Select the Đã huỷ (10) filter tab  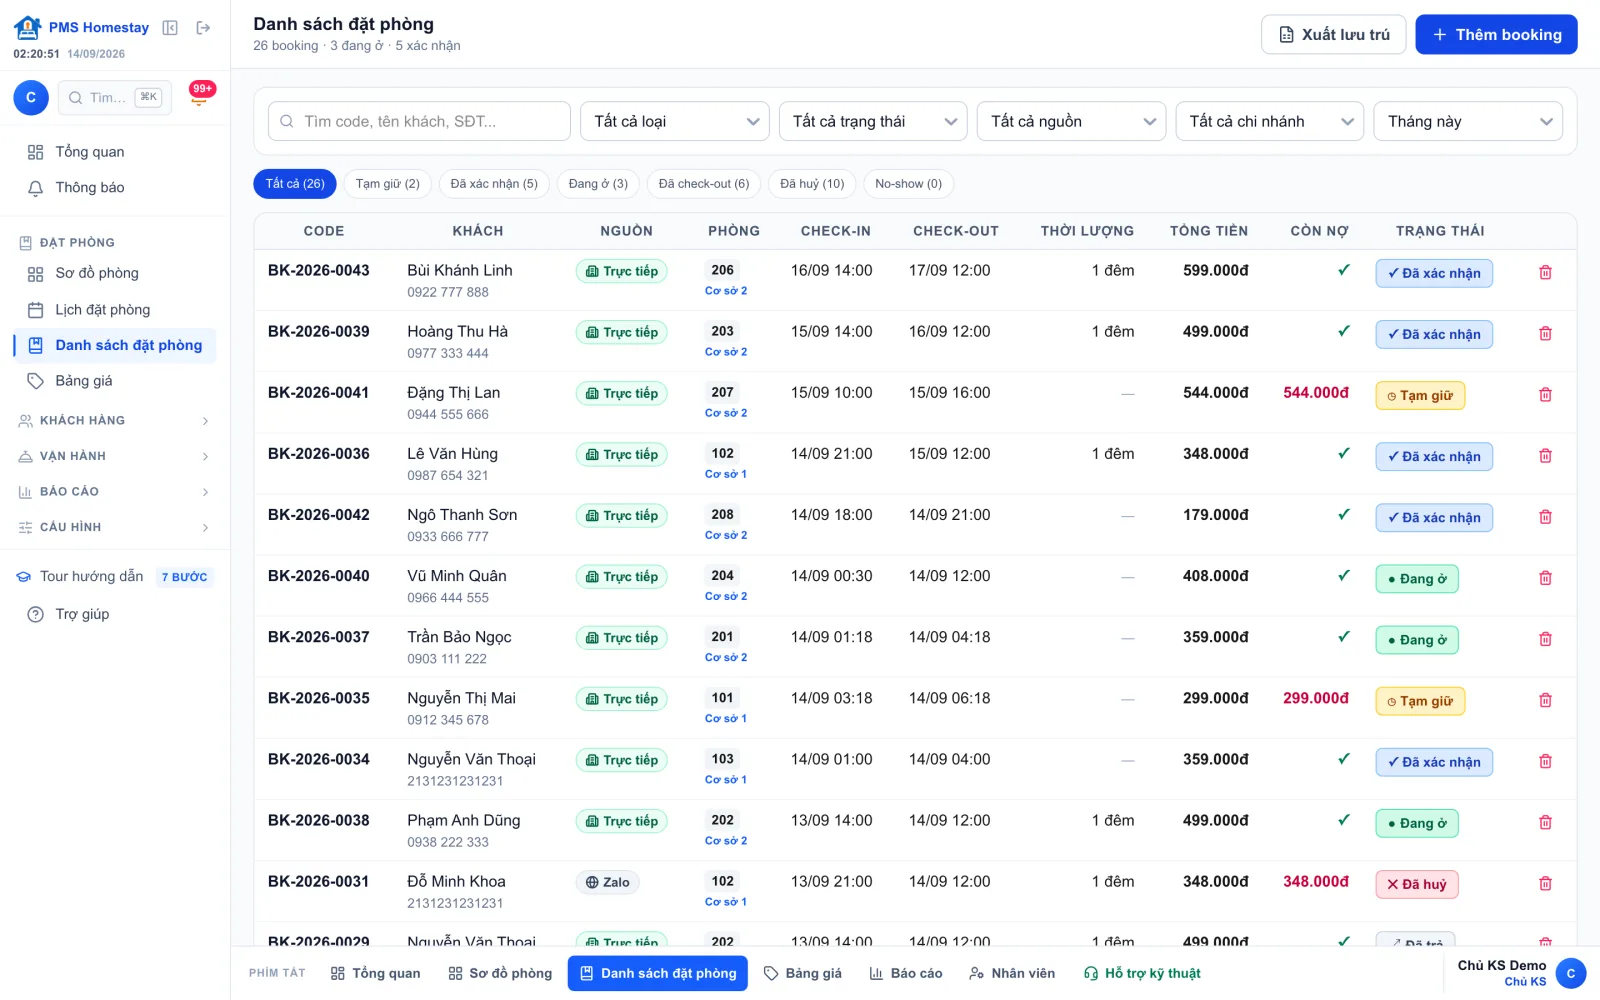click(812, 184)
